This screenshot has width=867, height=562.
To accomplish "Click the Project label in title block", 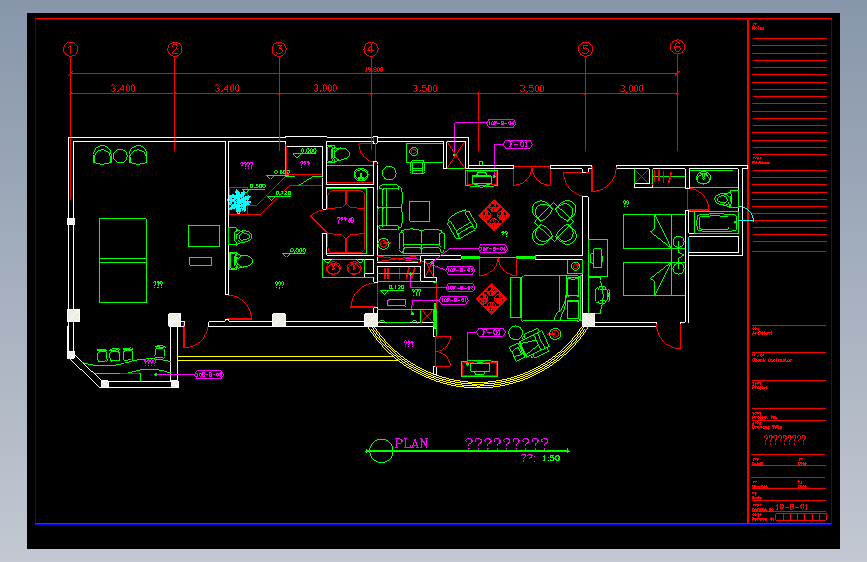I will pos(760,387).
